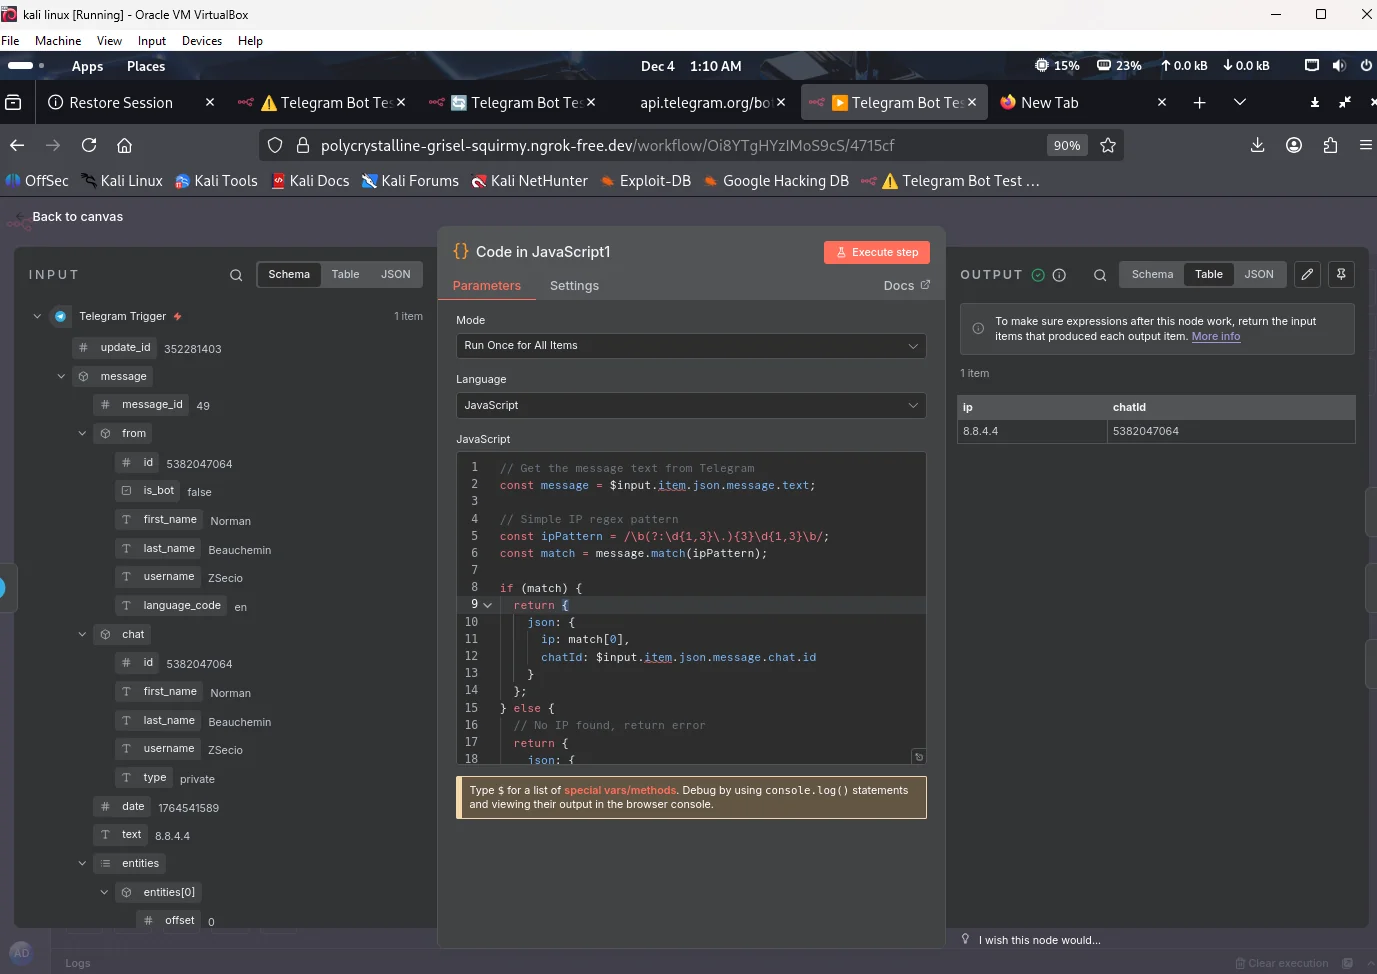Screen dimensions: 1377x974
Task: Collapse the message object in input
Action: [x=61, y=376]
